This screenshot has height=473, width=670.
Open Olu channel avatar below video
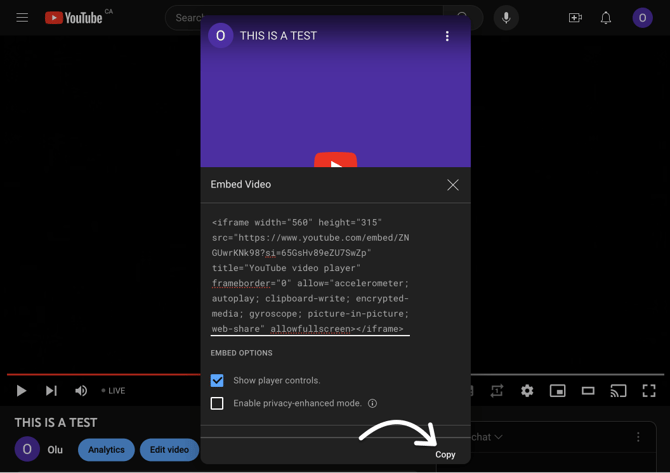(x=27, y=449)
